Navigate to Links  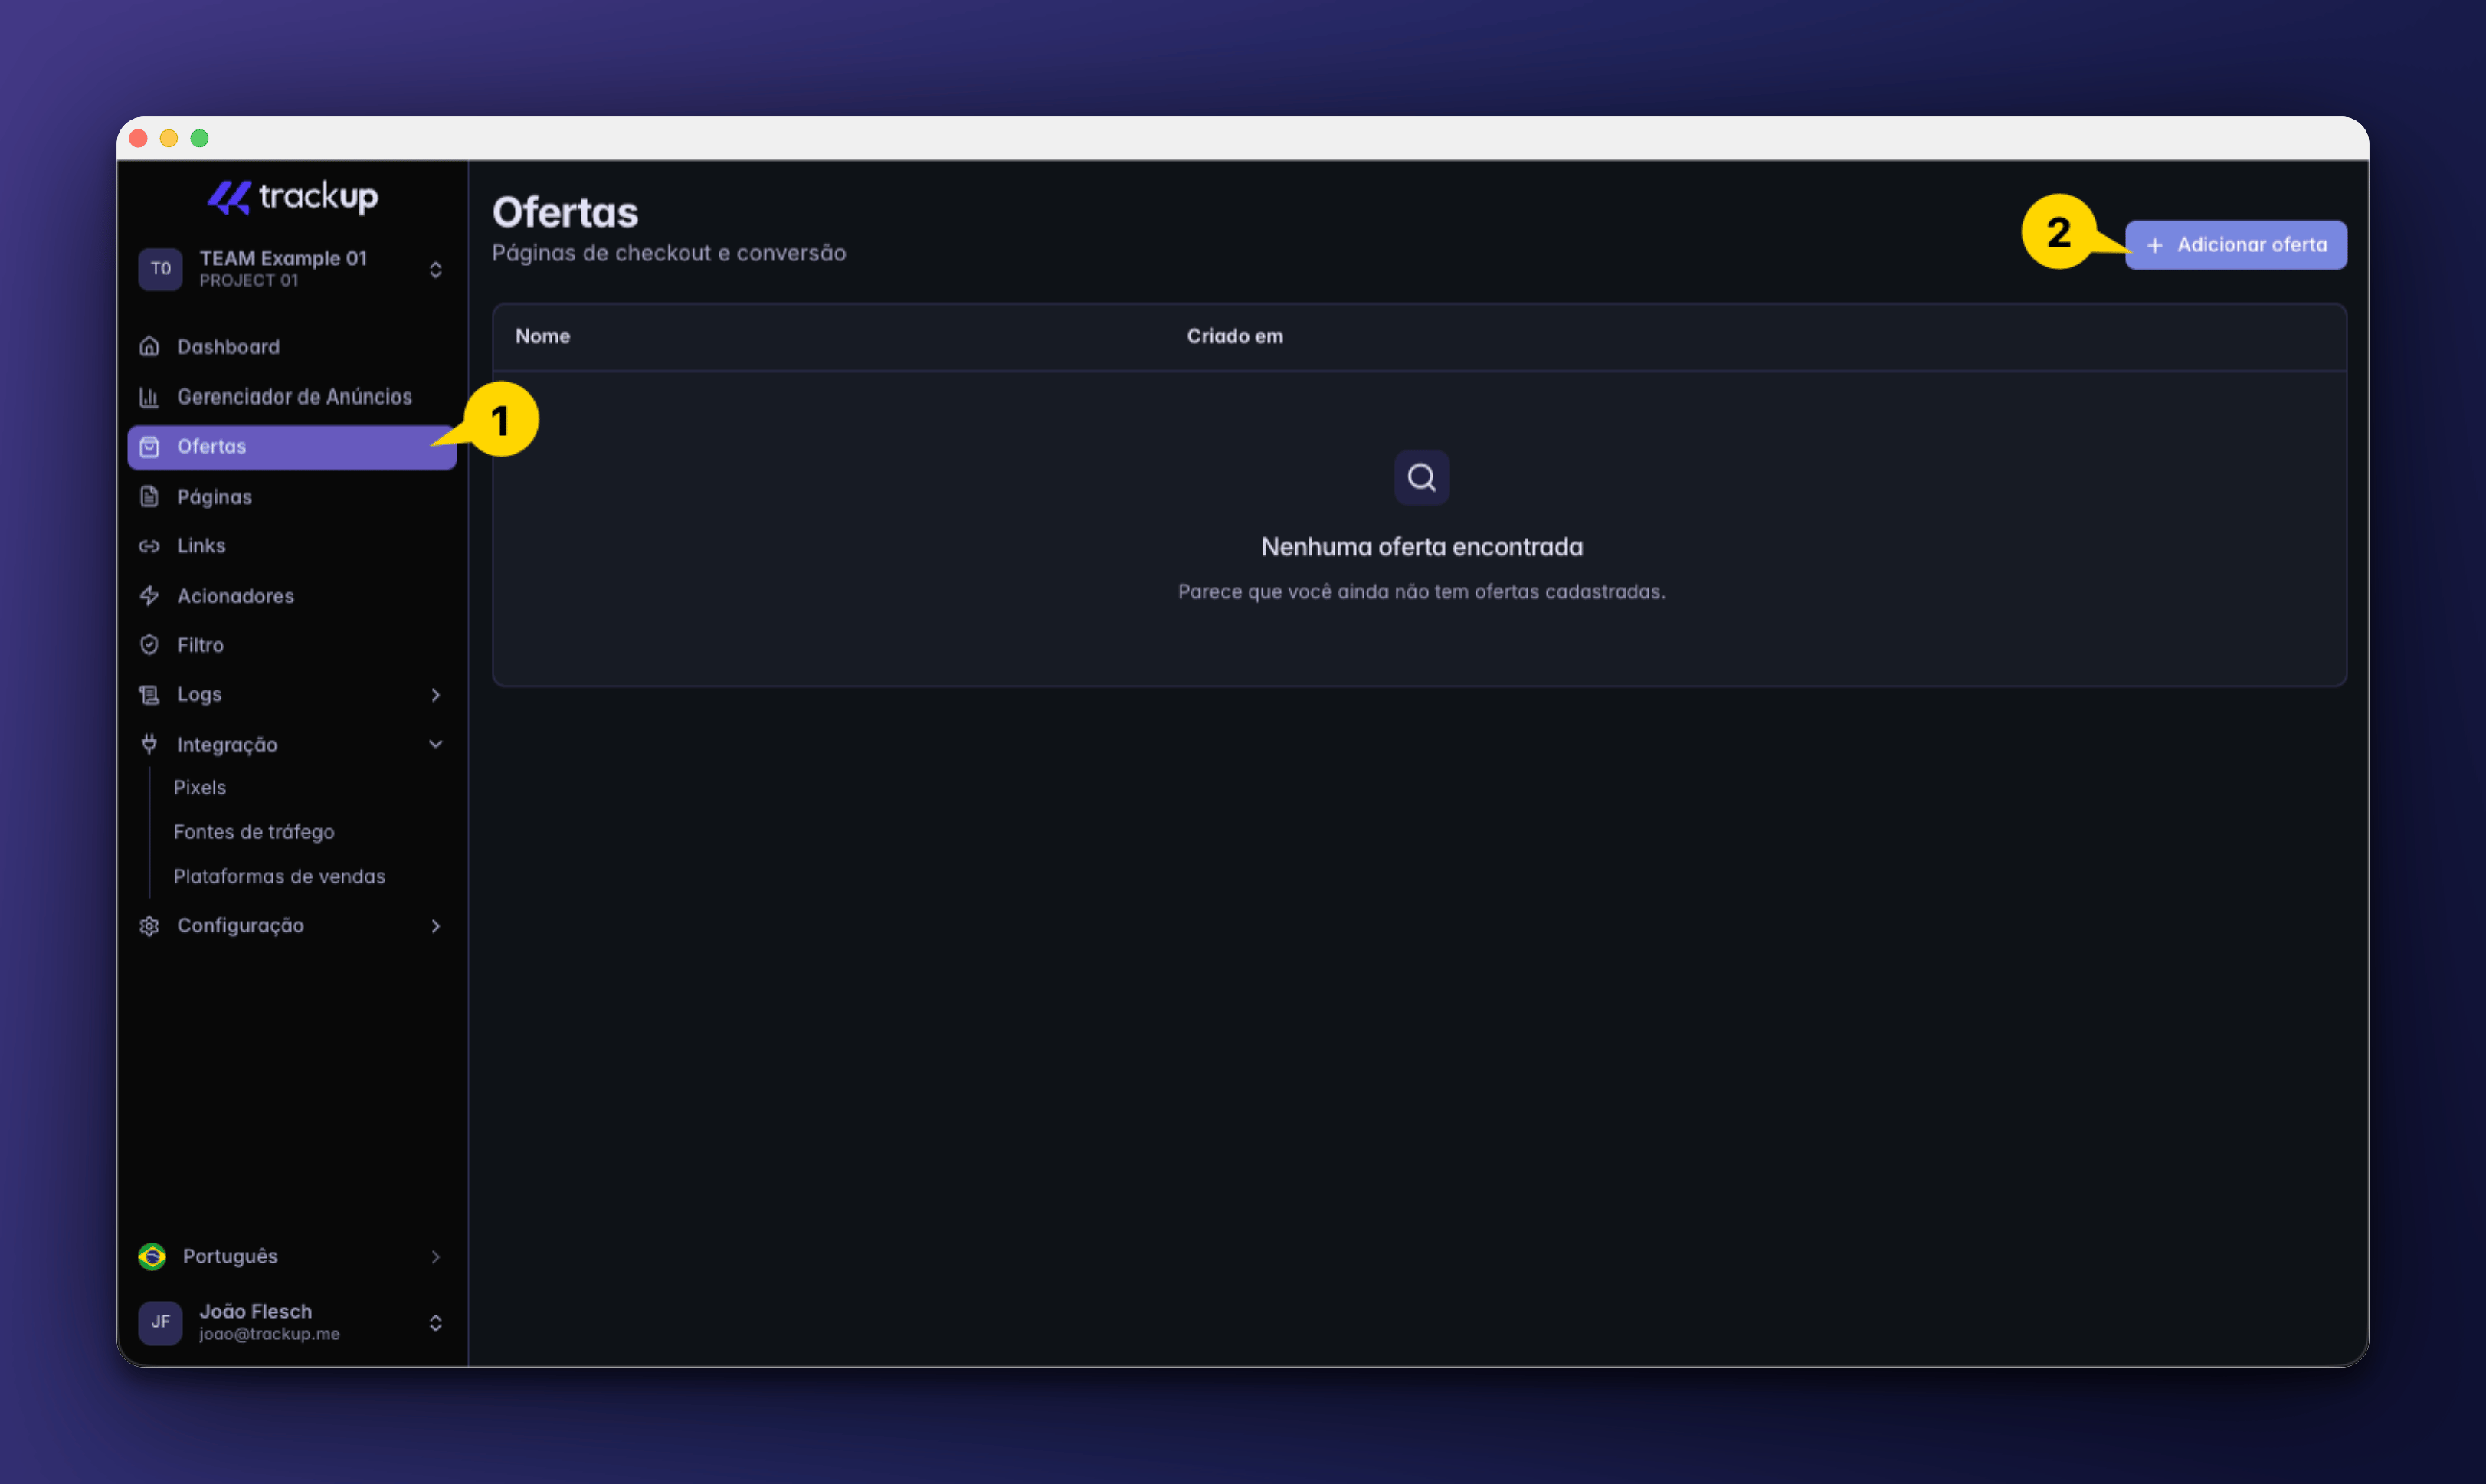(292, 546)
